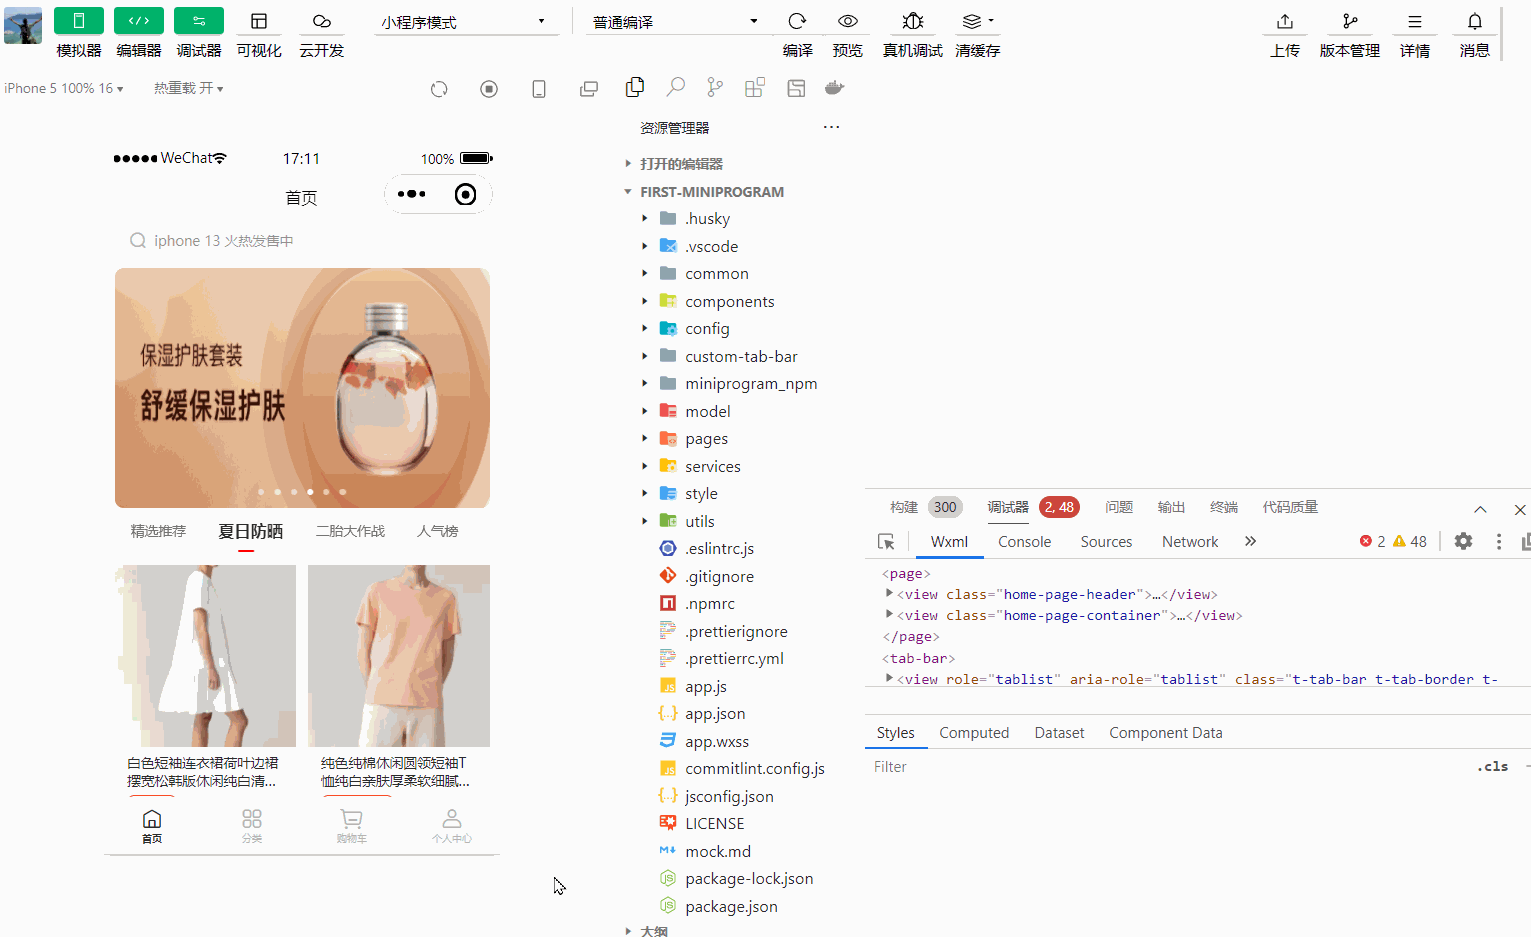This screenshot has height=937, width=1531.
Task: Select the Console tab in devtools
Action: [x=1024, y=542]
